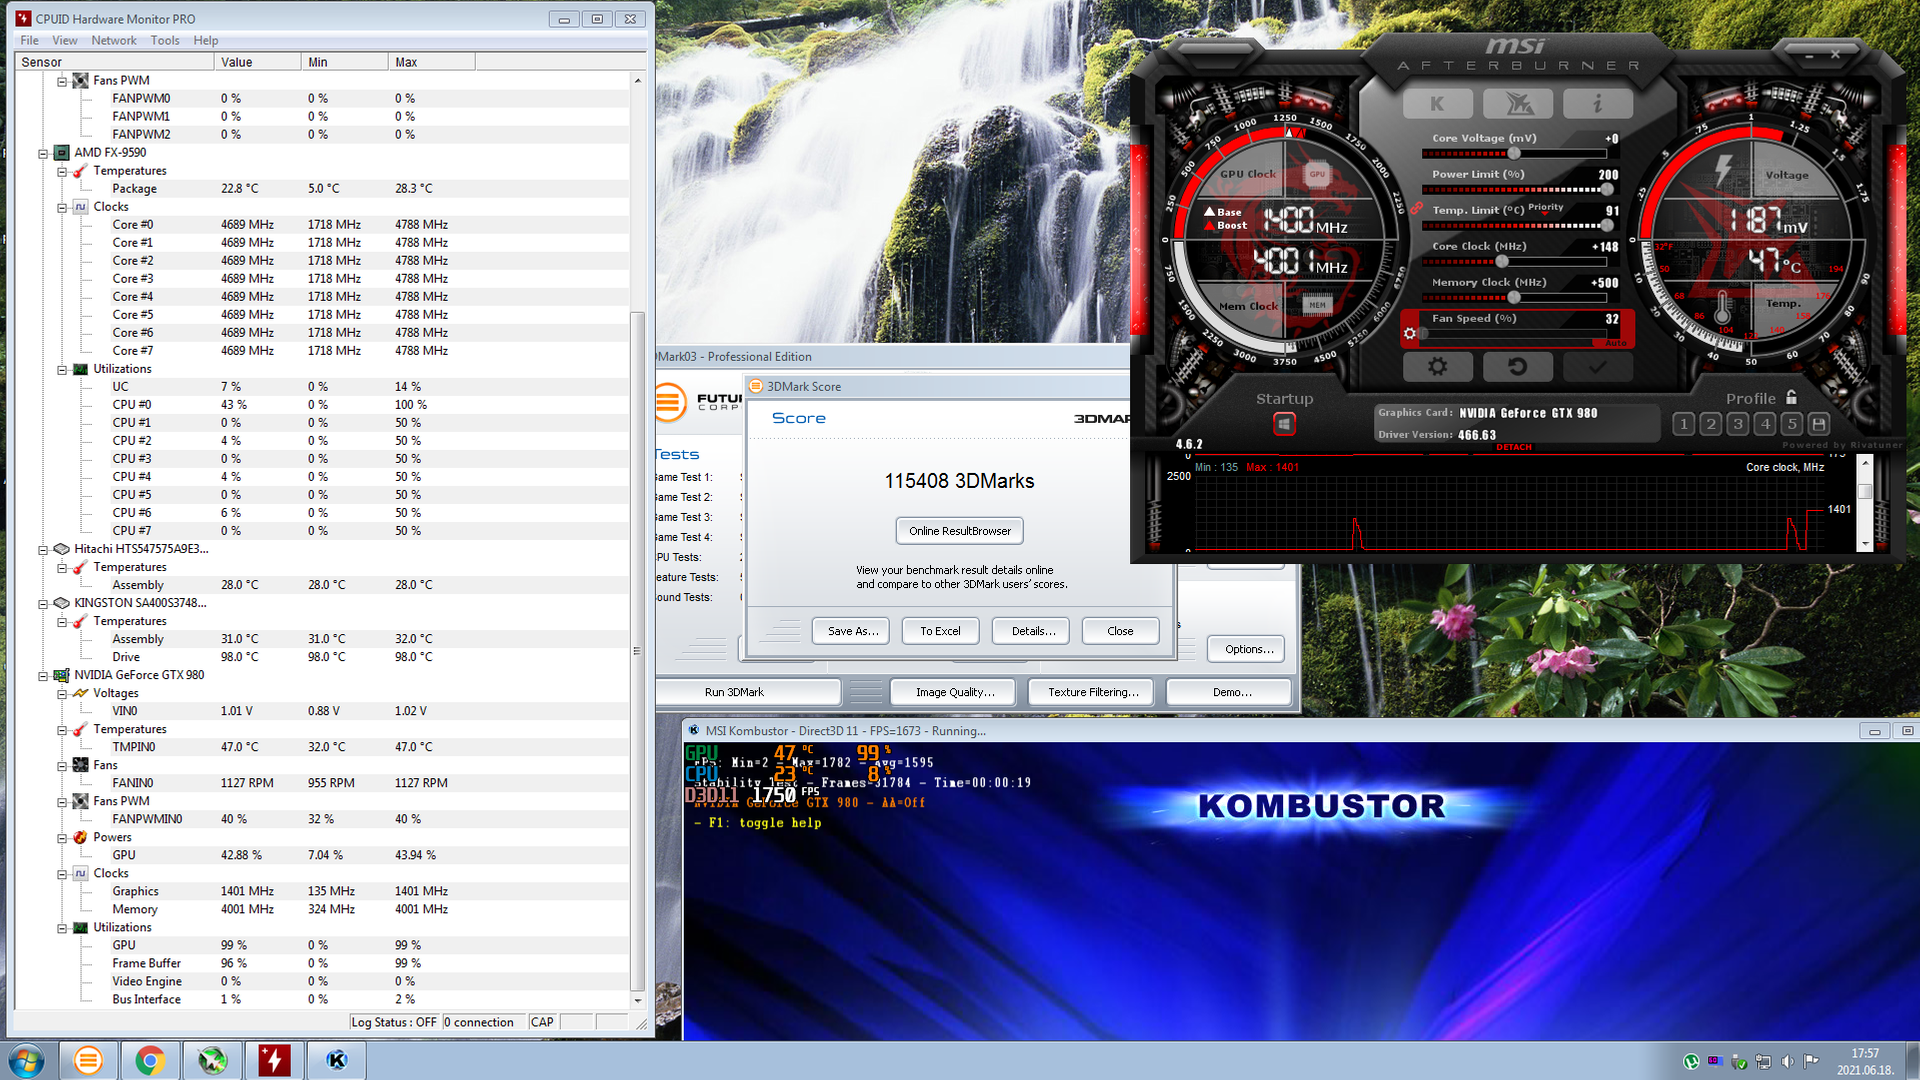Click the Temp Limit slider handle
The image size is (1920, 1080).
pyautogui.click(x=1607, y=225)
